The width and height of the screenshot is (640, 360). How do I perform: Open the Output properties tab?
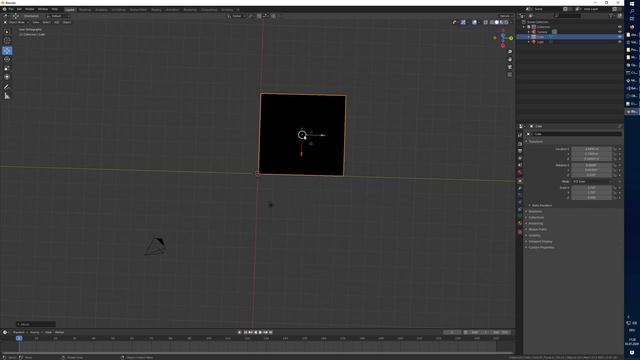click(x=520, y=151)
